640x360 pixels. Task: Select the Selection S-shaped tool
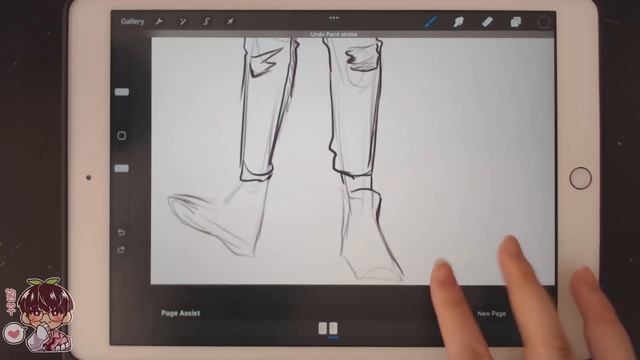(x=207, y=21)
